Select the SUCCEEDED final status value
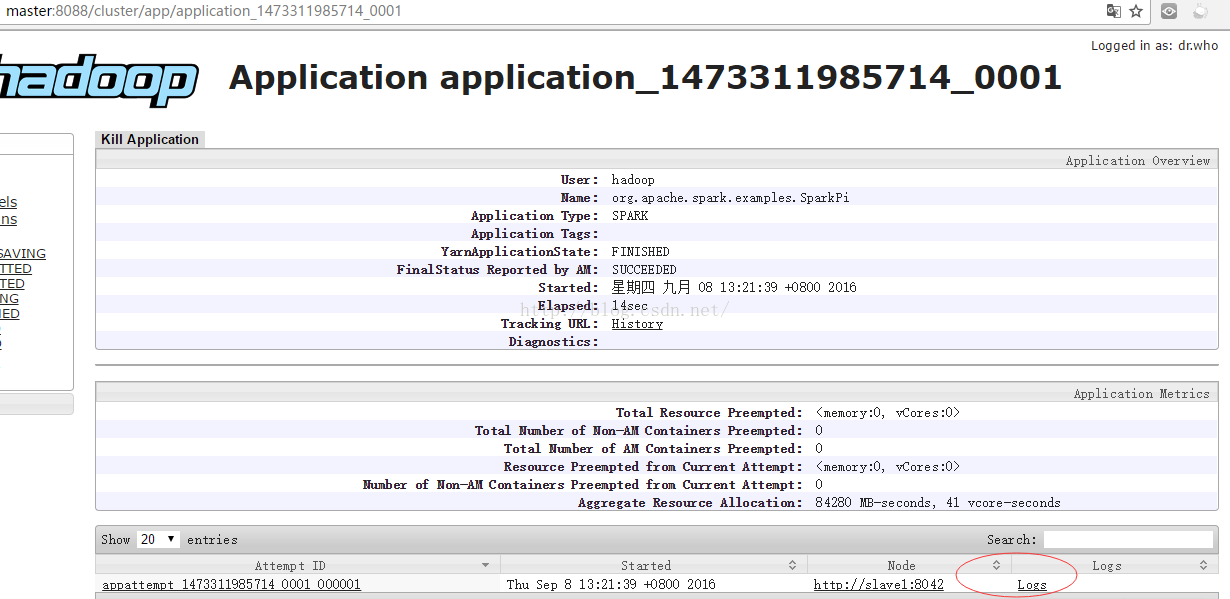 (644, 270)
